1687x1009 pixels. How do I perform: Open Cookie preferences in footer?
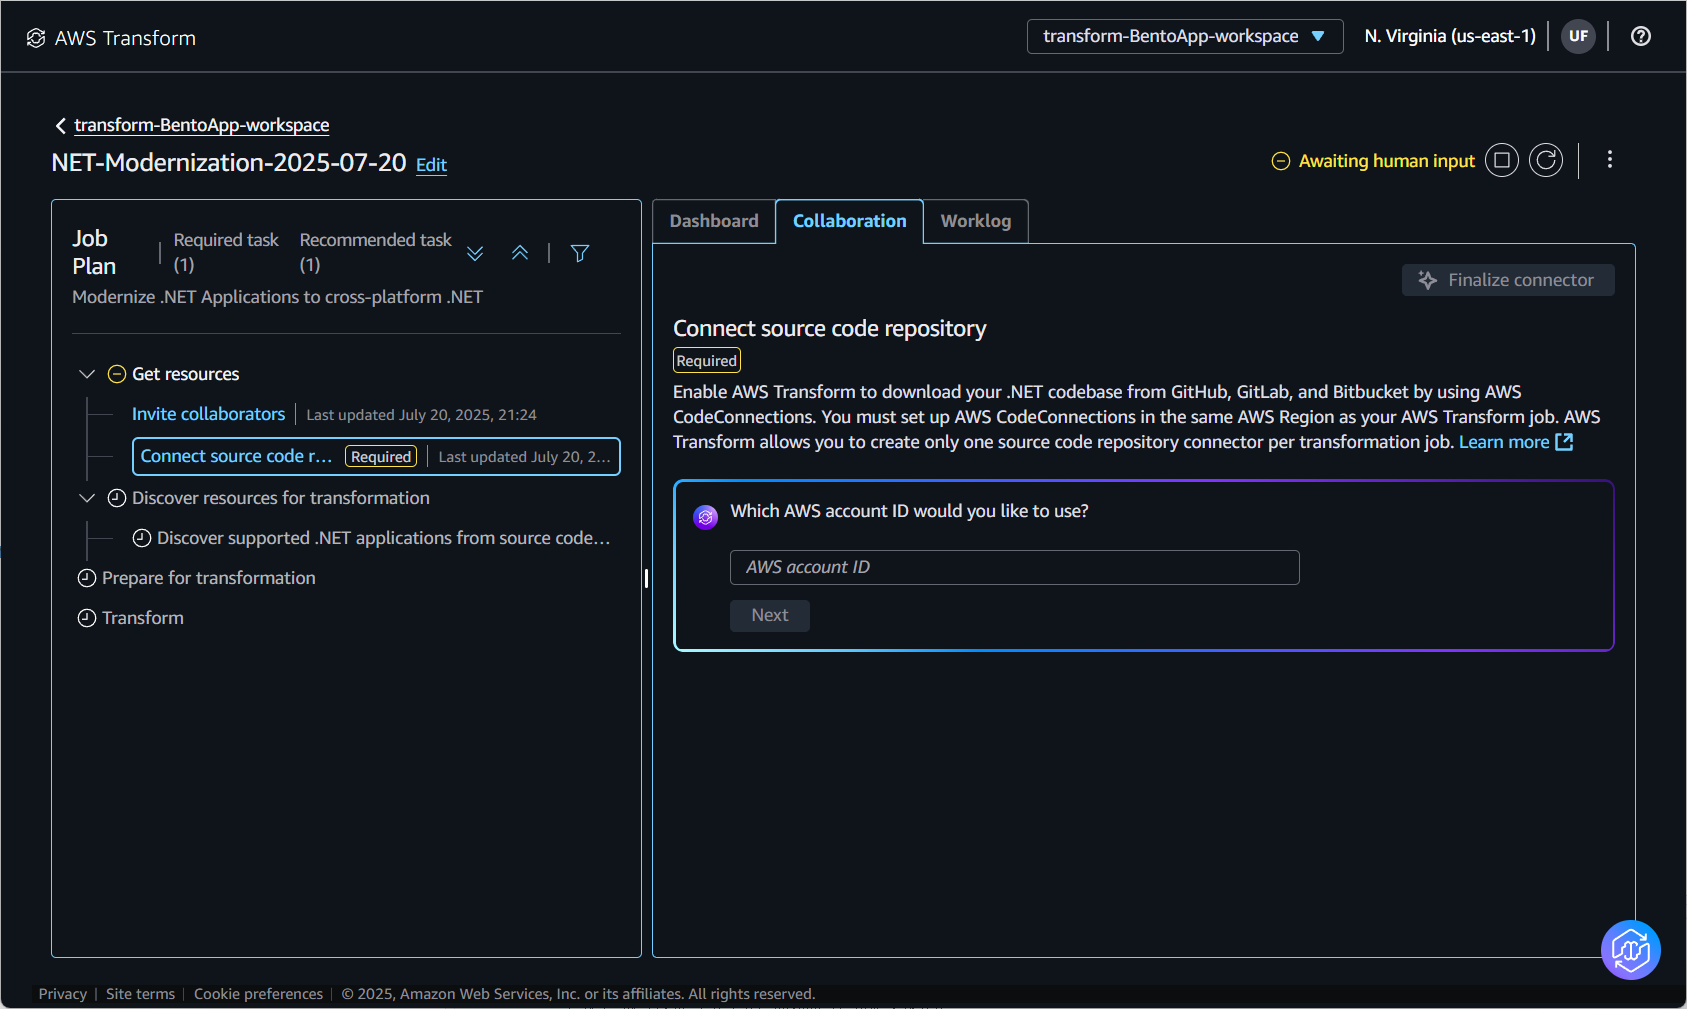coord(258,994)
